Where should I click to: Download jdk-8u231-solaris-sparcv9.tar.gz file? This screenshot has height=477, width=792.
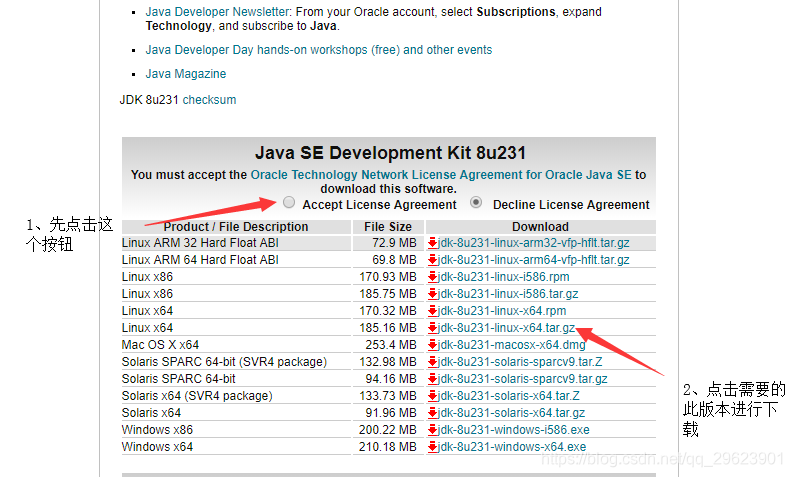point(522,379)
